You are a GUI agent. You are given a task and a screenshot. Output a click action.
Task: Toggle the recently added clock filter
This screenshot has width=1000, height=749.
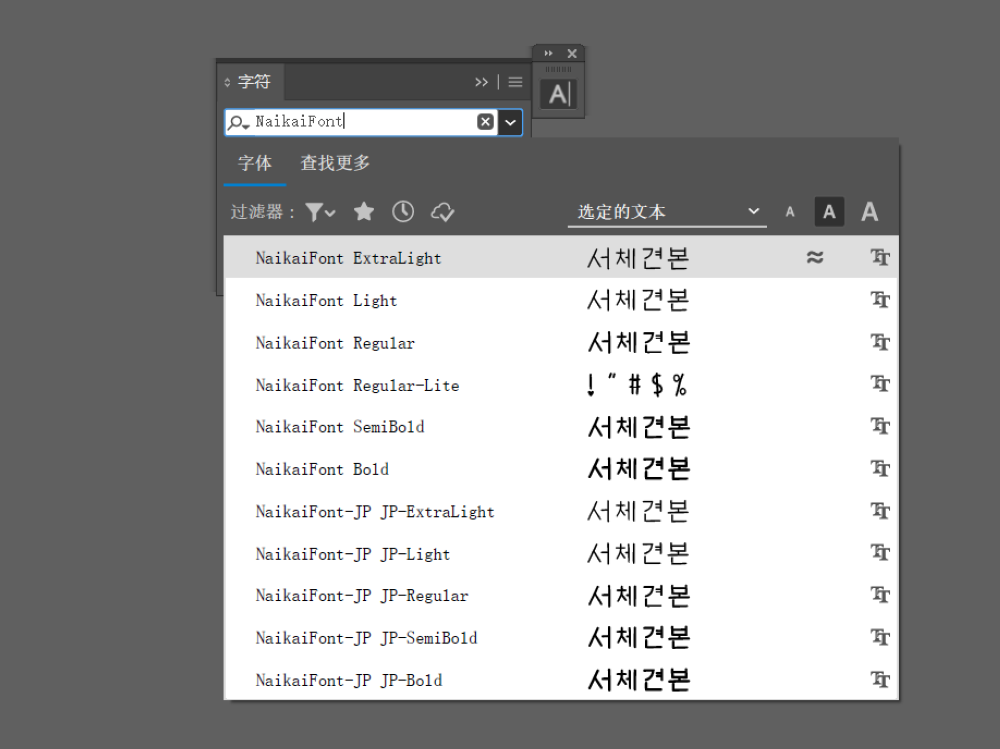[x=403, y=211]
